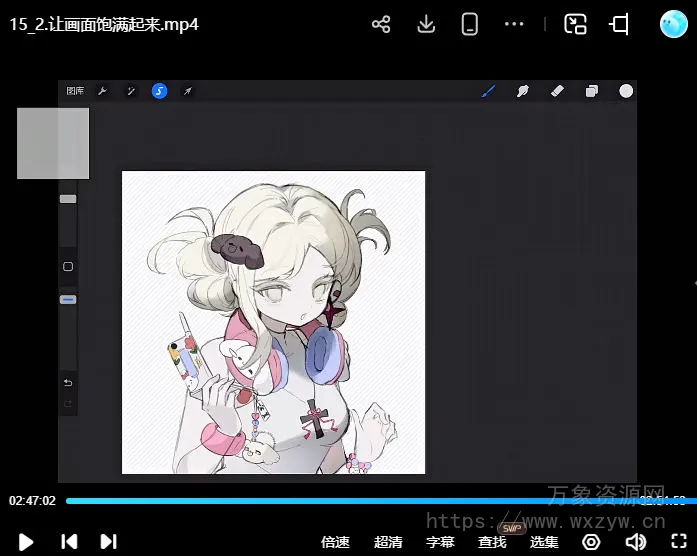Click the share icon in top bar

click(381, 25)
